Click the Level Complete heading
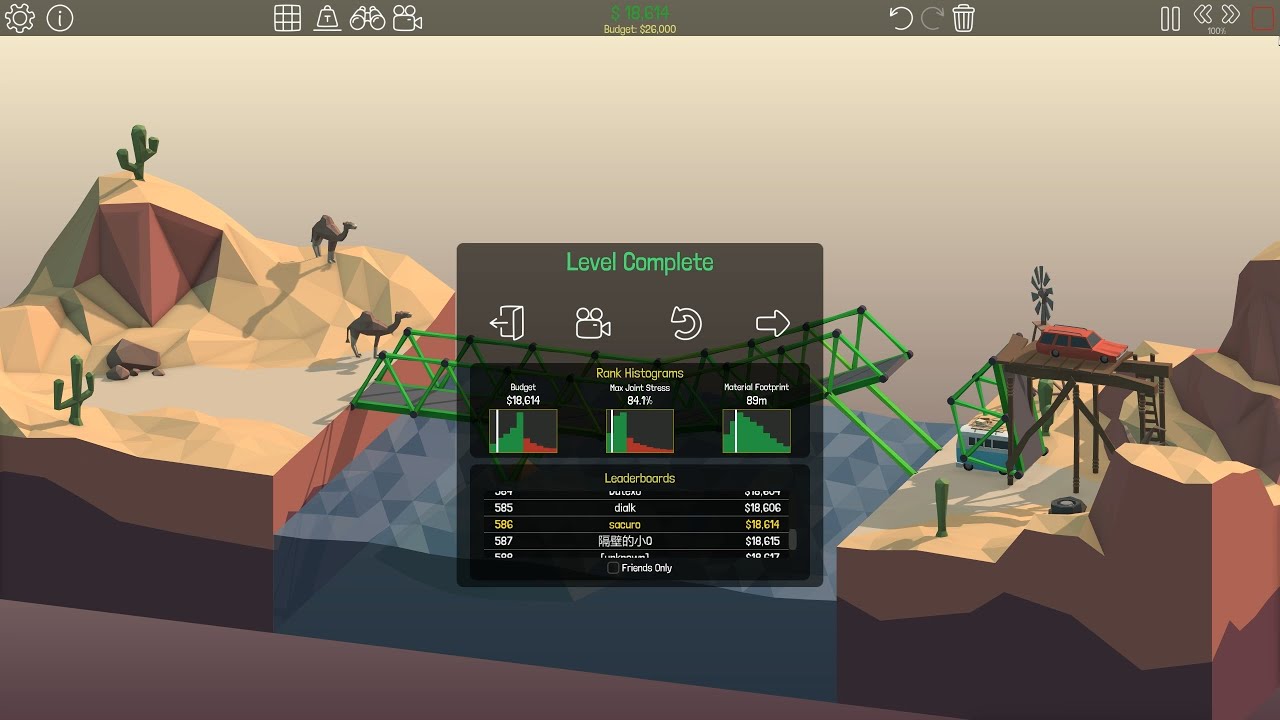 [x=640, y=262]
